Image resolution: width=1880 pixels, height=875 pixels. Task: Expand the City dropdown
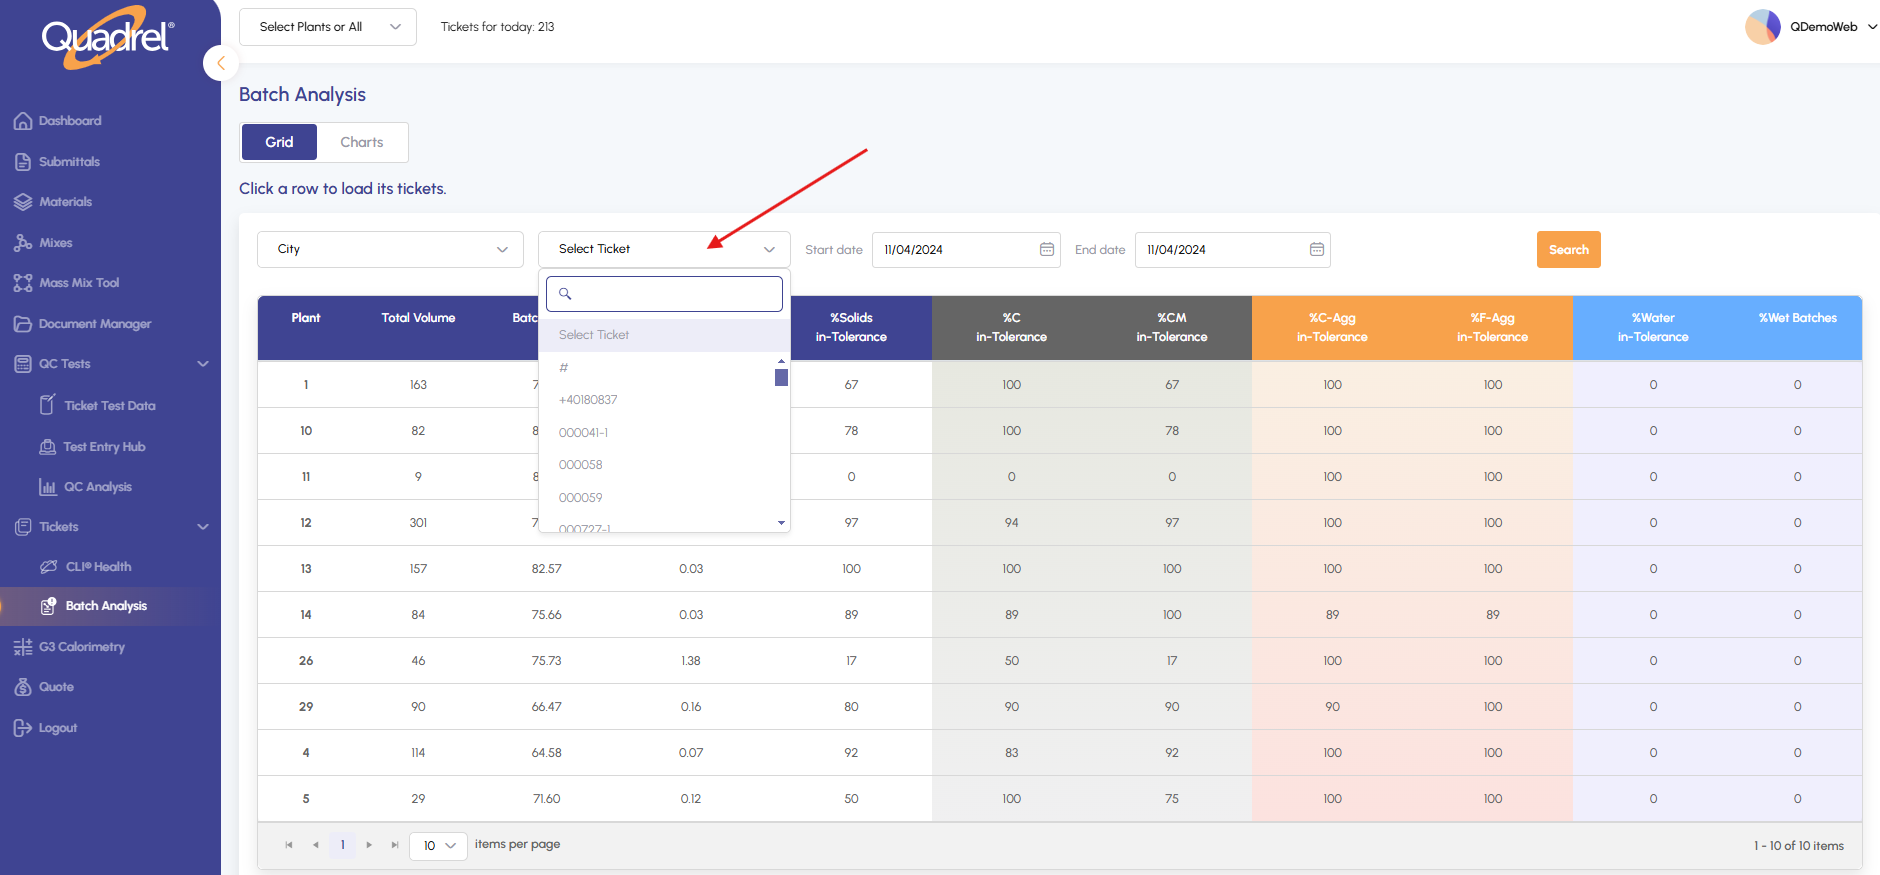click(390, 249)
